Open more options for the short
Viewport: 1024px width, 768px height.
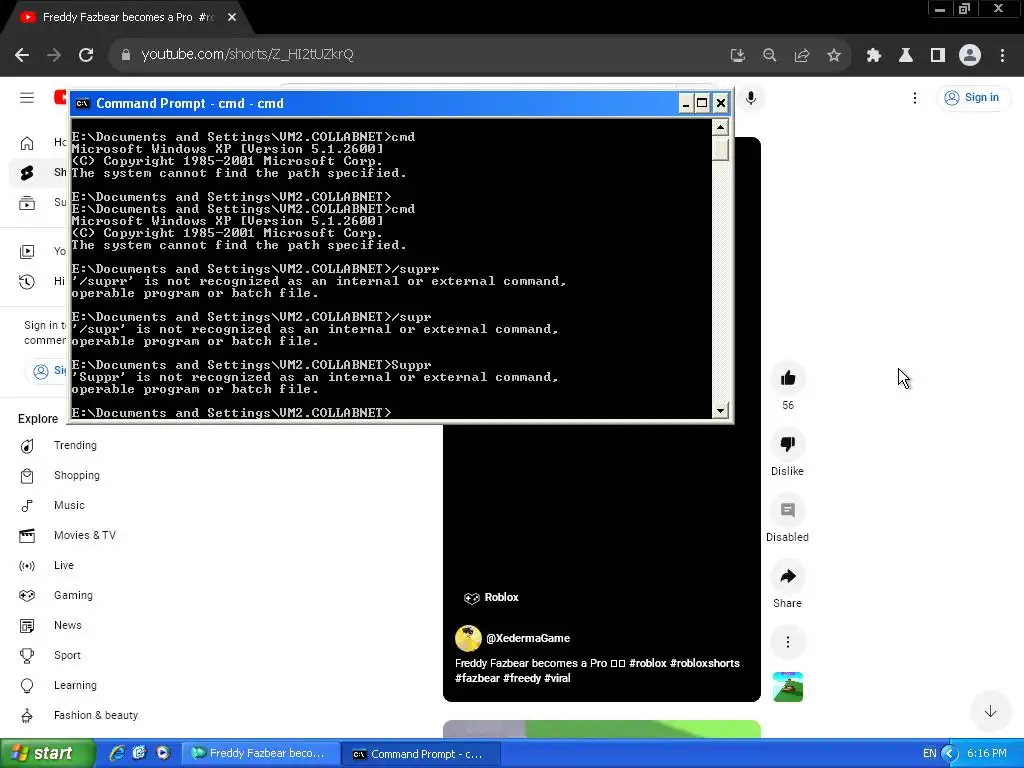click(788, 642)
